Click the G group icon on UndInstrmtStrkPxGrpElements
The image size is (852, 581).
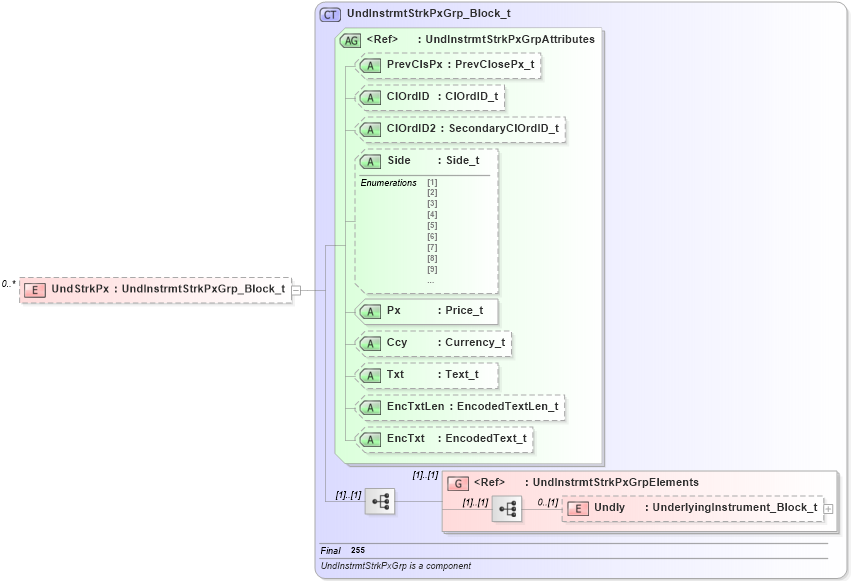[x=460, y=482]
